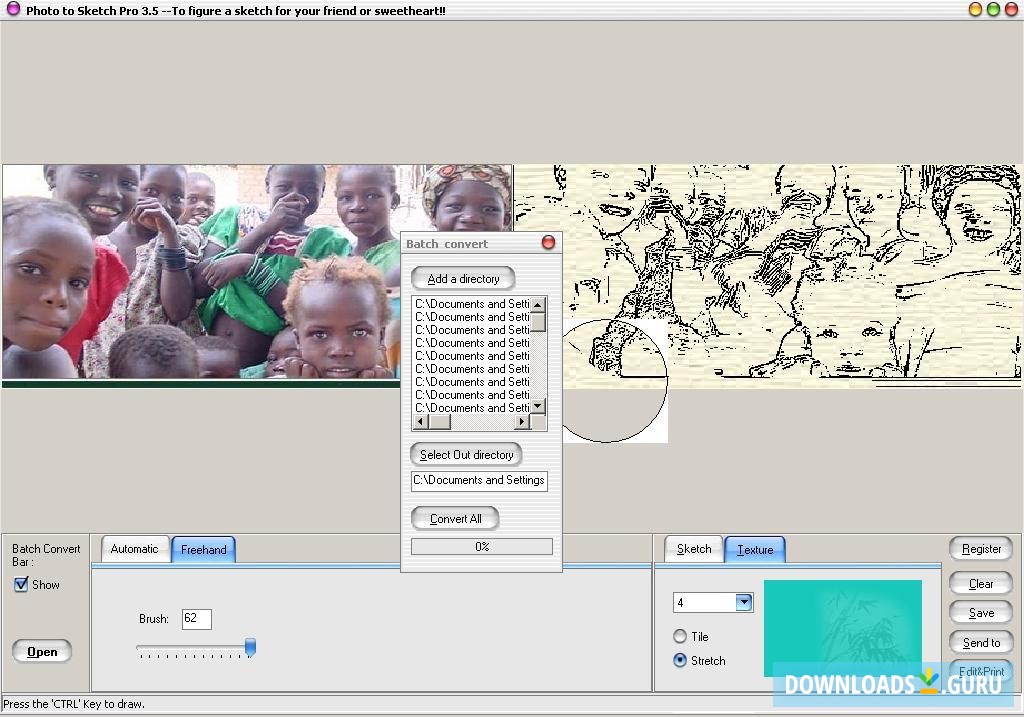Screen dimensions: 1024x717
Task: Click the Brush size input showing 62
Action: click(x=196, y=618)
